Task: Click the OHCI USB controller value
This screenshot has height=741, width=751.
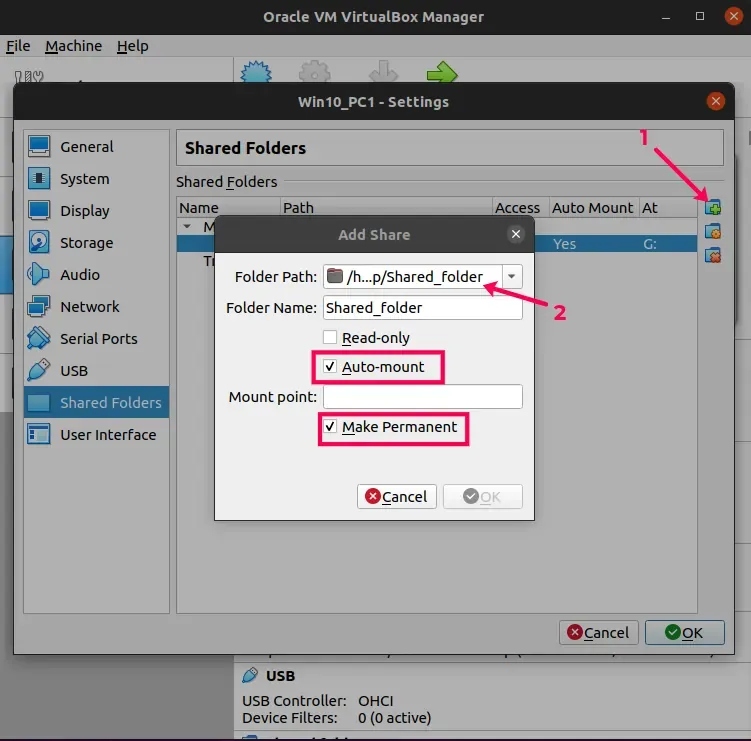Action: 376,701
